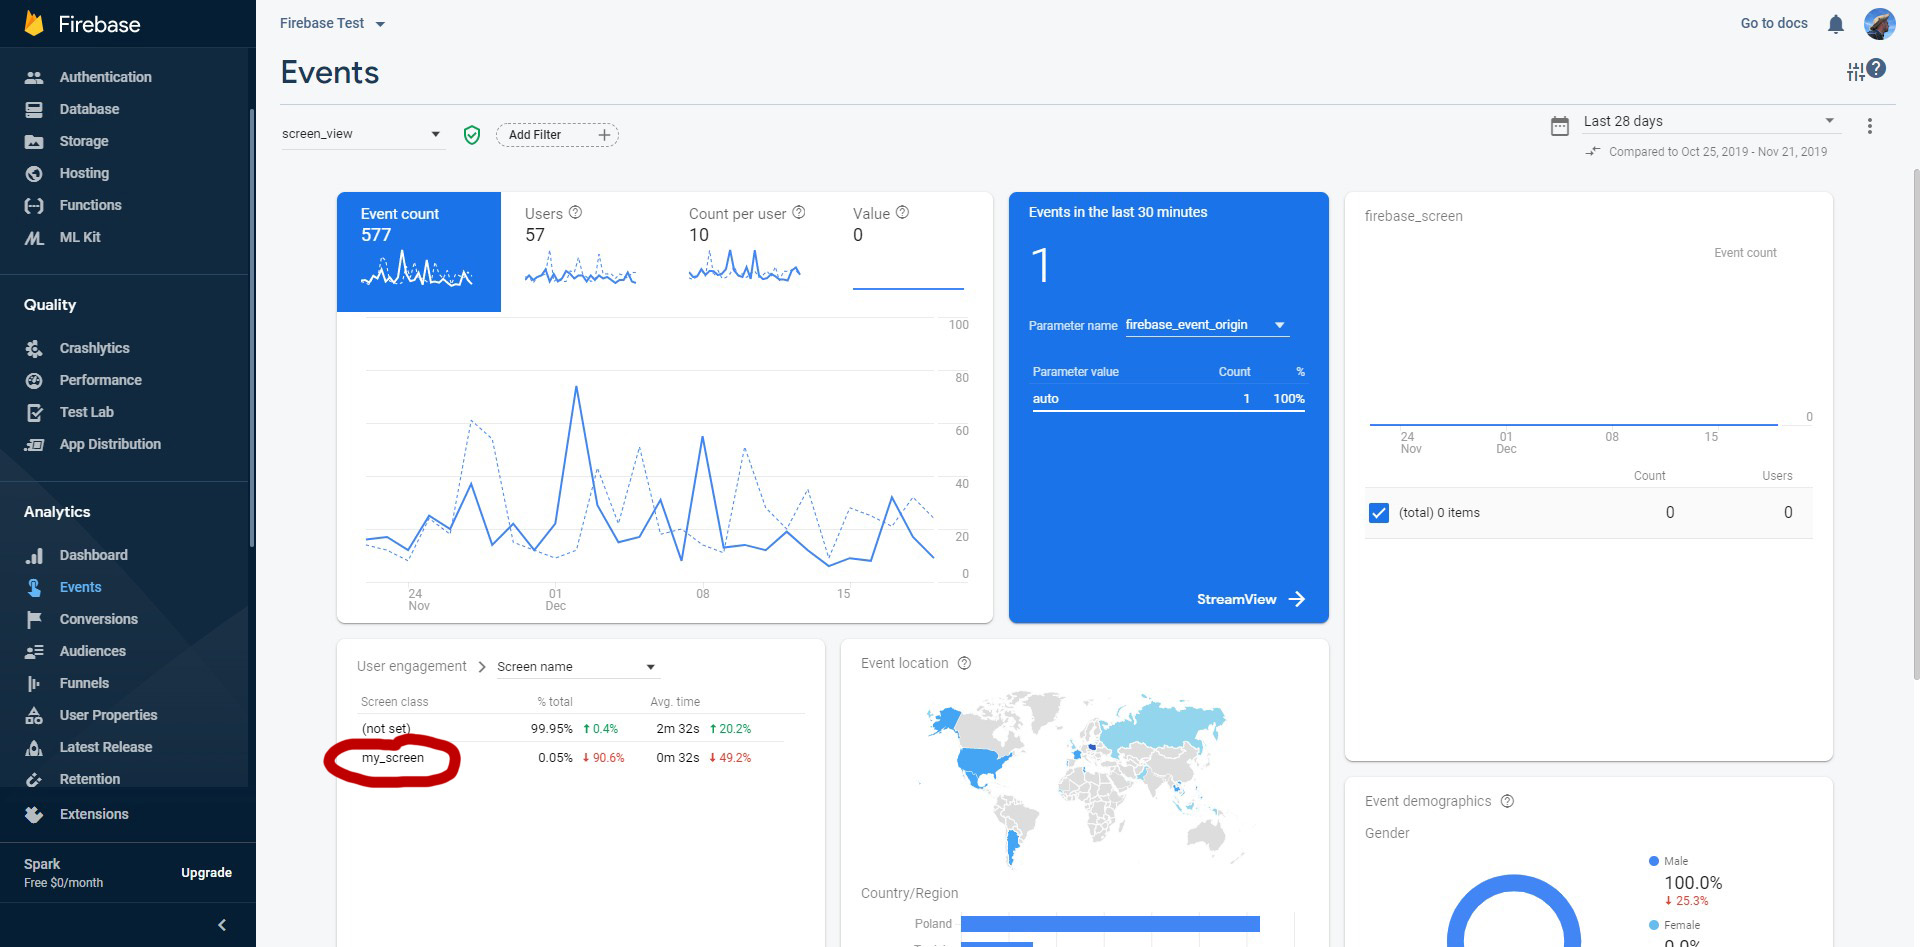Click the Gender donut chart
Screen dimensions: 1920x947
point(1513,911)
